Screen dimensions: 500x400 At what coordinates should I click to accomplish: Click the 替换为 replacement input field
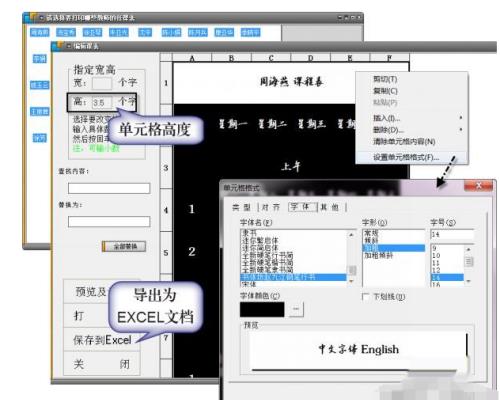[x=109, y=222]
